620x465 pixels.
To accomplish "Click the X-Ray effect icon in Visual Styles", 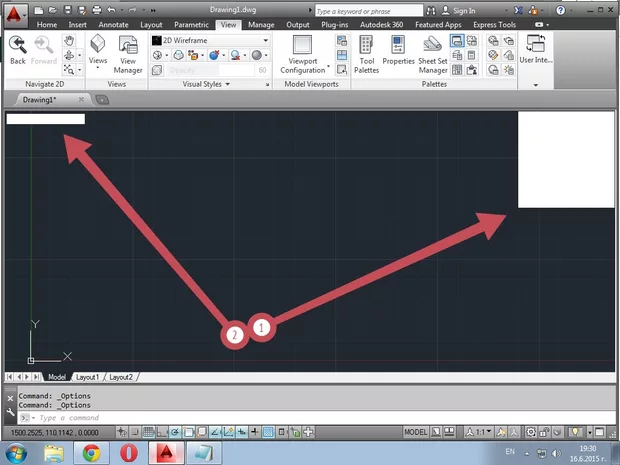I will click(x=157, y=70).
